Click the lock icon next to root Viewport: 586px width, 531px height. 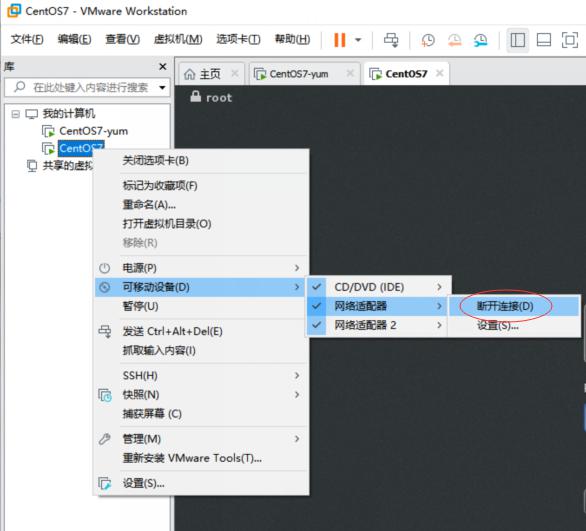coord(195,96)
